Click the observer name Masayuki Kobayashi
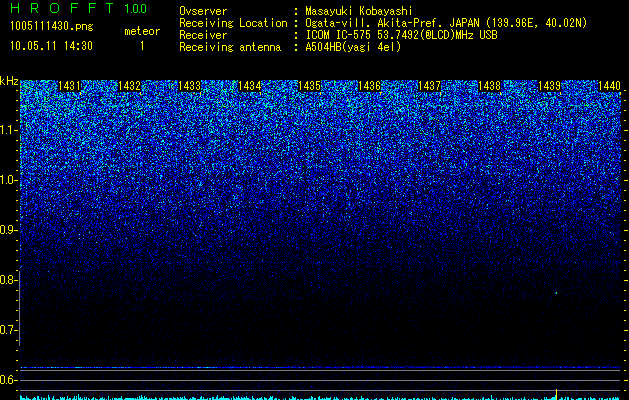 coord(359,11)
